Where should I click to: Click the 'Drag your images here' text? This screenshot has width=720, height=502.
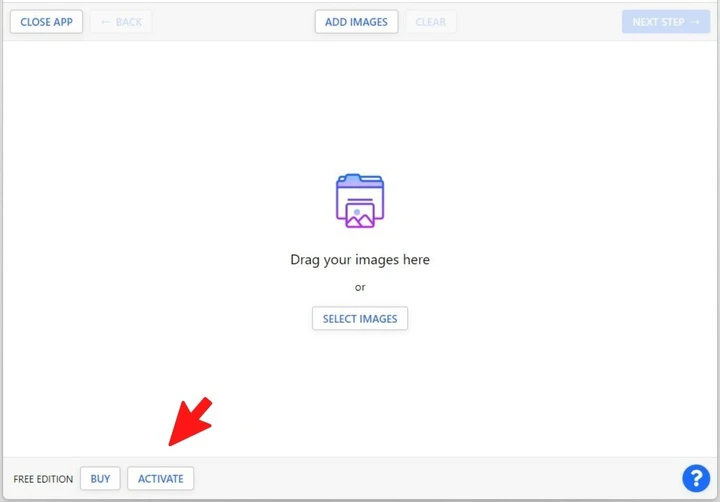coord(360,259)
